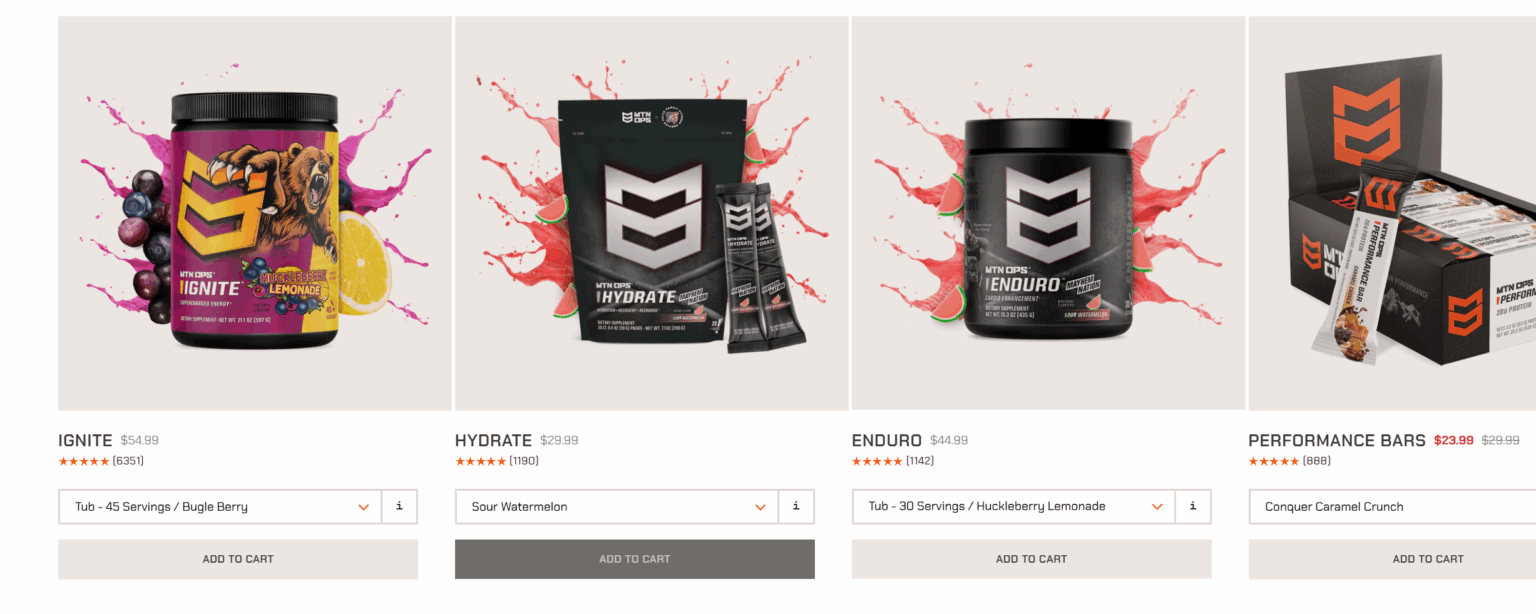Open the Ignite Tub 45 Servings Bugle Berry dropdown
1536x614 pixels.
coord(220,507)
